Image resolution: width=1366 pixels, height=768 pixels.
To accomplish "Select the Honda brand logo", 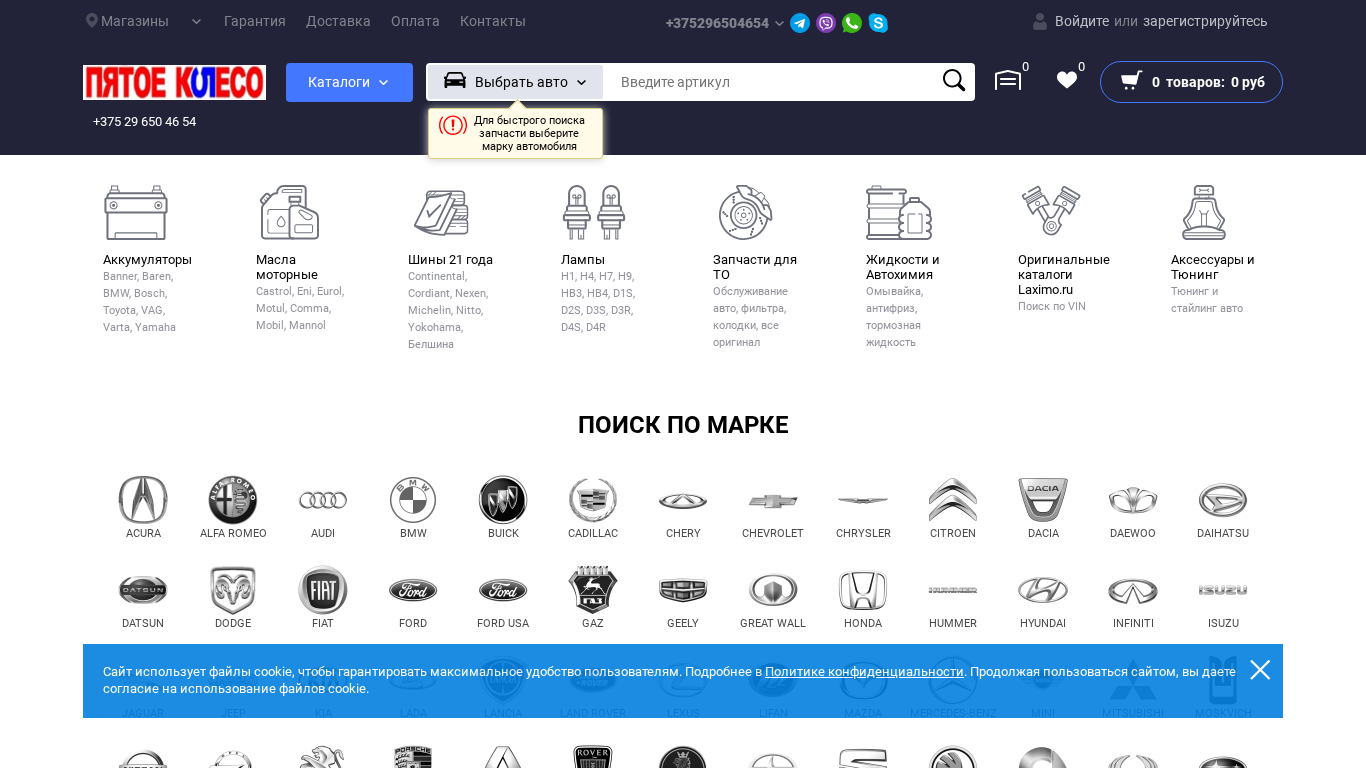I will coord(863,590).
